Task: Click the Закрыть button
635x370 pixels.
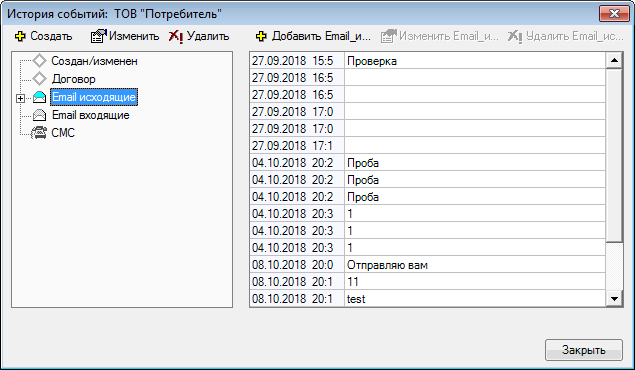Action: tap(584, 350)
